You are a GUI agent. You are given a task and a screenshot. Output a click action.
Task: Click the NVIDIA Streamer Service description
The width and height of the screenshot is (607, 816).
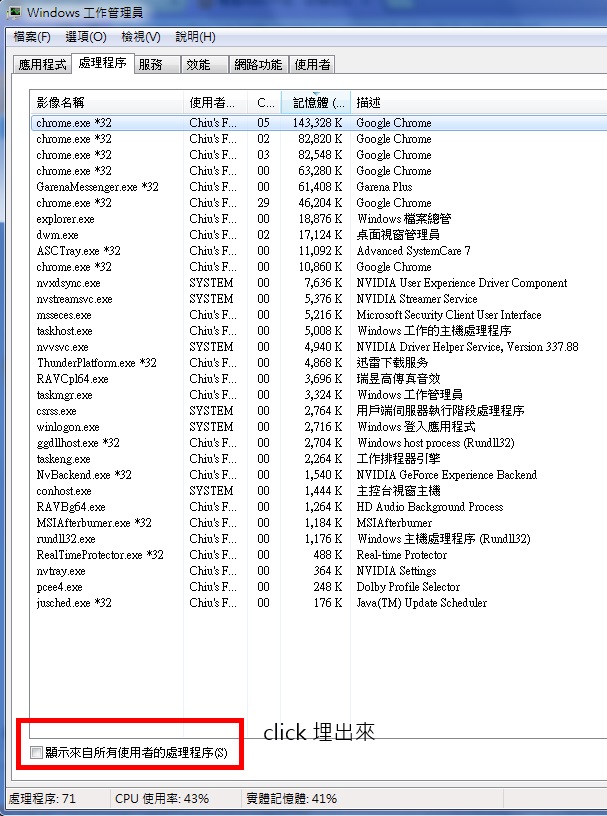[416, 299]
